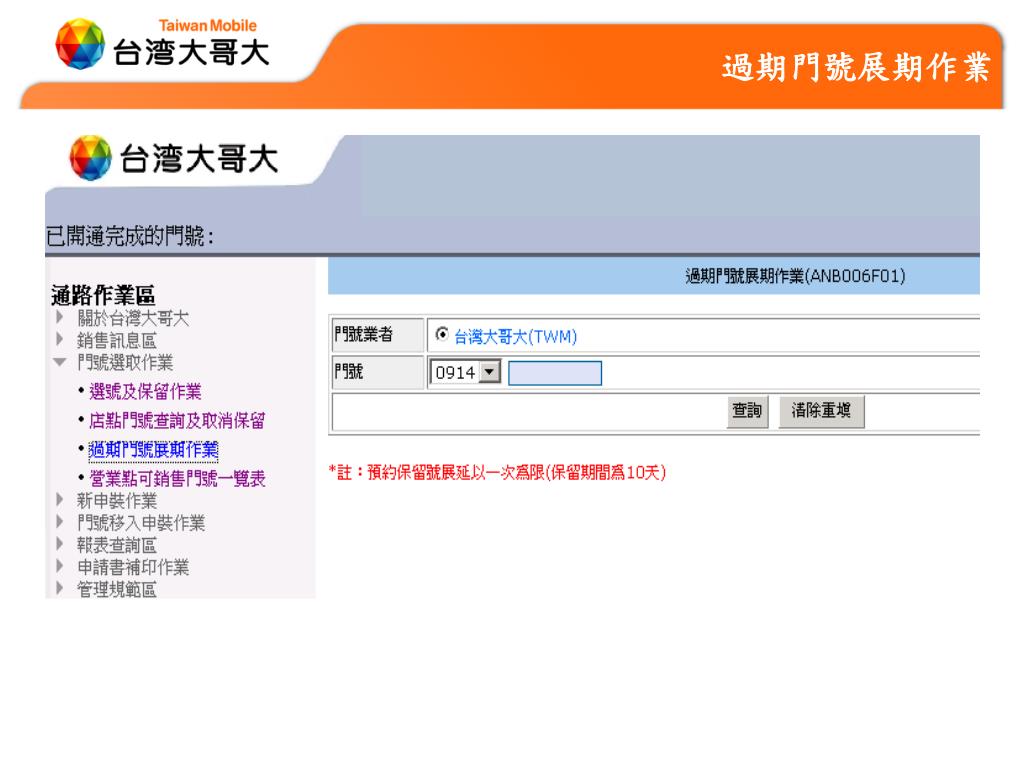Click the Taiwan Mobile logo in the top banner
Image resolution: width=1024 pixels, height=768 pixels.
click(x=162, y=44)
